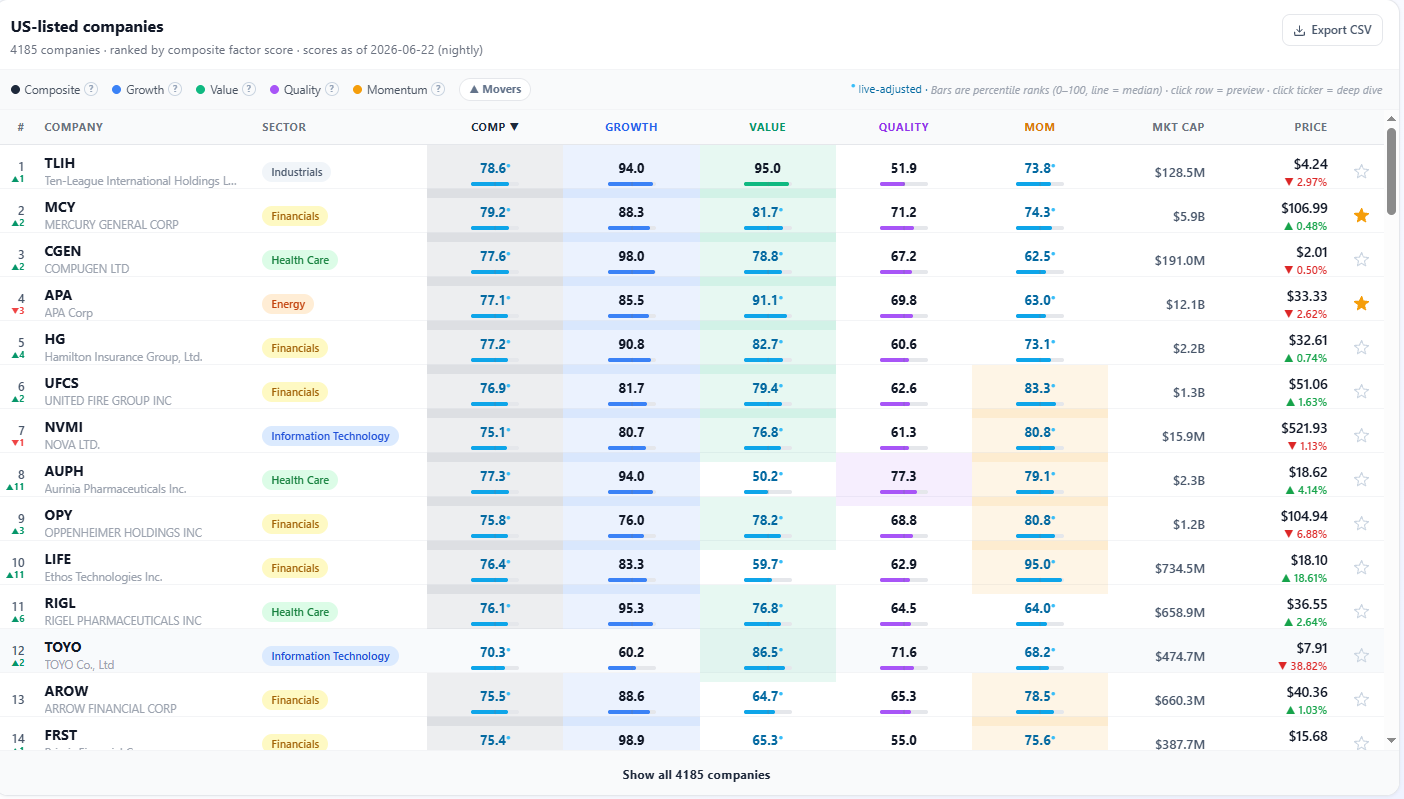Star the AROW row
The image size is (1404, 799).
pyautogui.click(x=1361, y=699)
